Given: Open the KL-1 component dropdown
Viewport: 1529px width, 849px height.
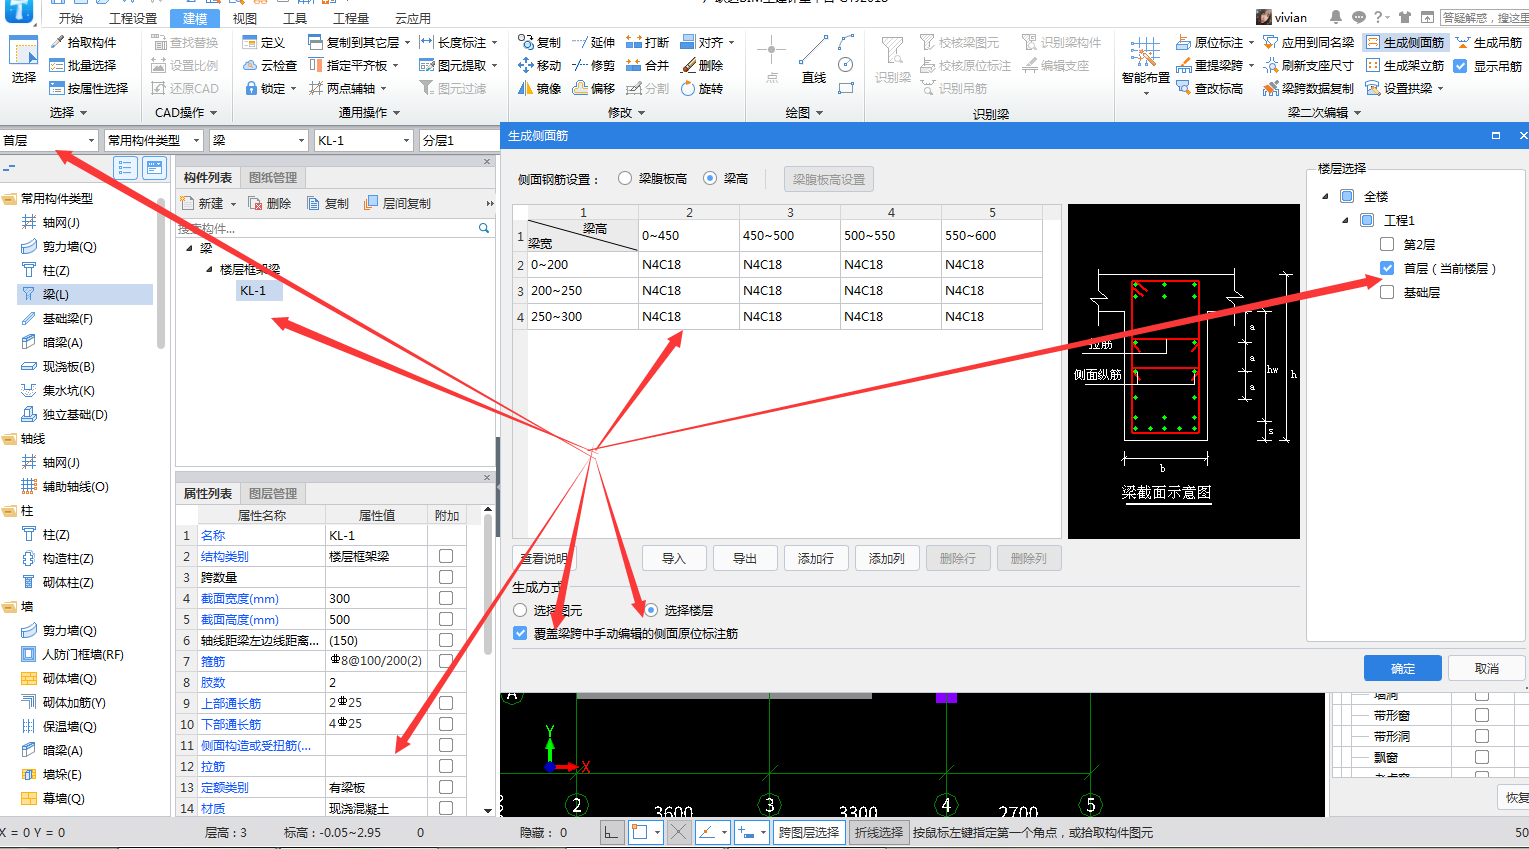Looking at the screenshot, I should [x=364, y=140].
